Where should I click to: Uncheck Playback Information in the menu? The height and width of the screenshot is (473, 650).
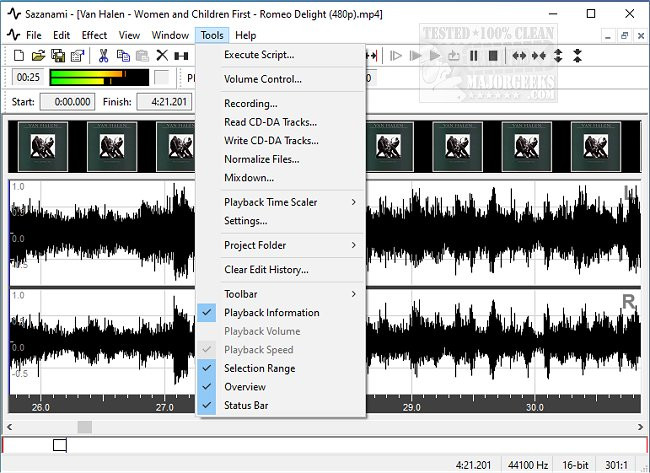point(271,313)
